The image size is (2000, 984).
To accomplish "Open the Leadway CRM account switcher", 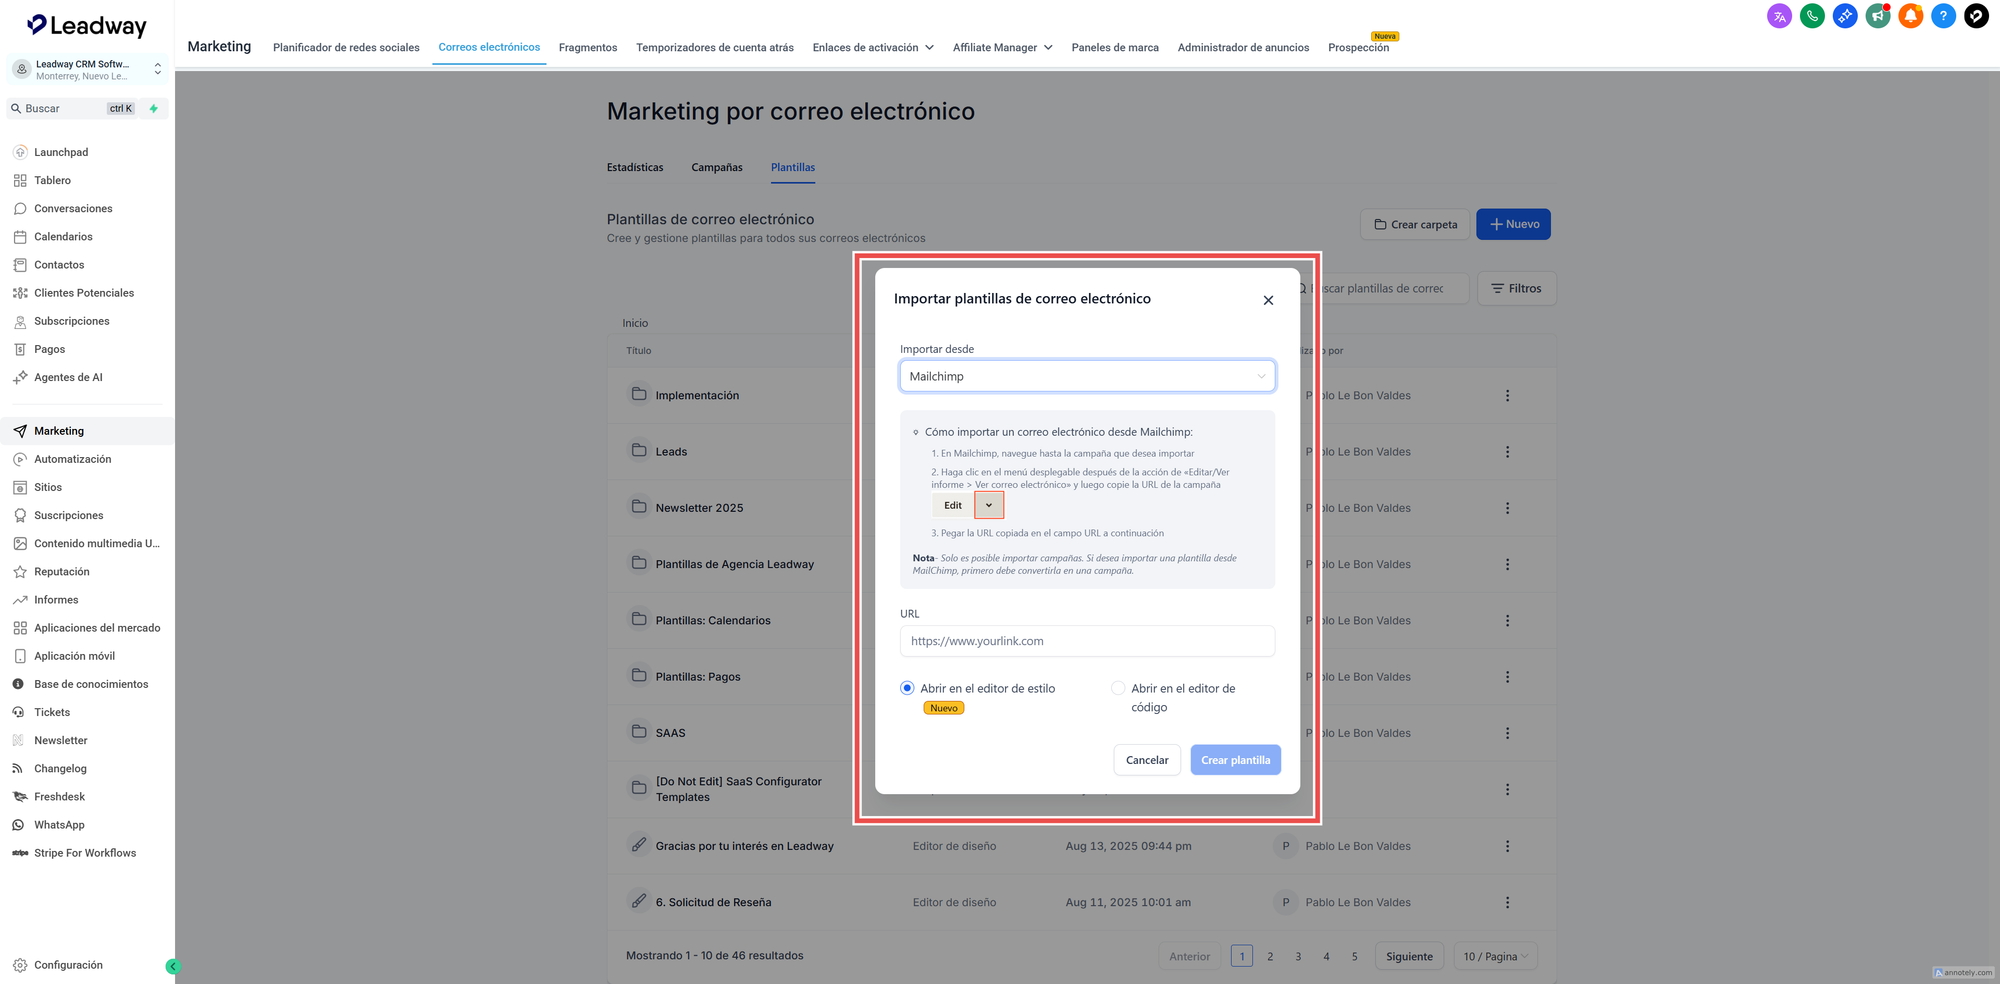I will click(x=87, y=69).
